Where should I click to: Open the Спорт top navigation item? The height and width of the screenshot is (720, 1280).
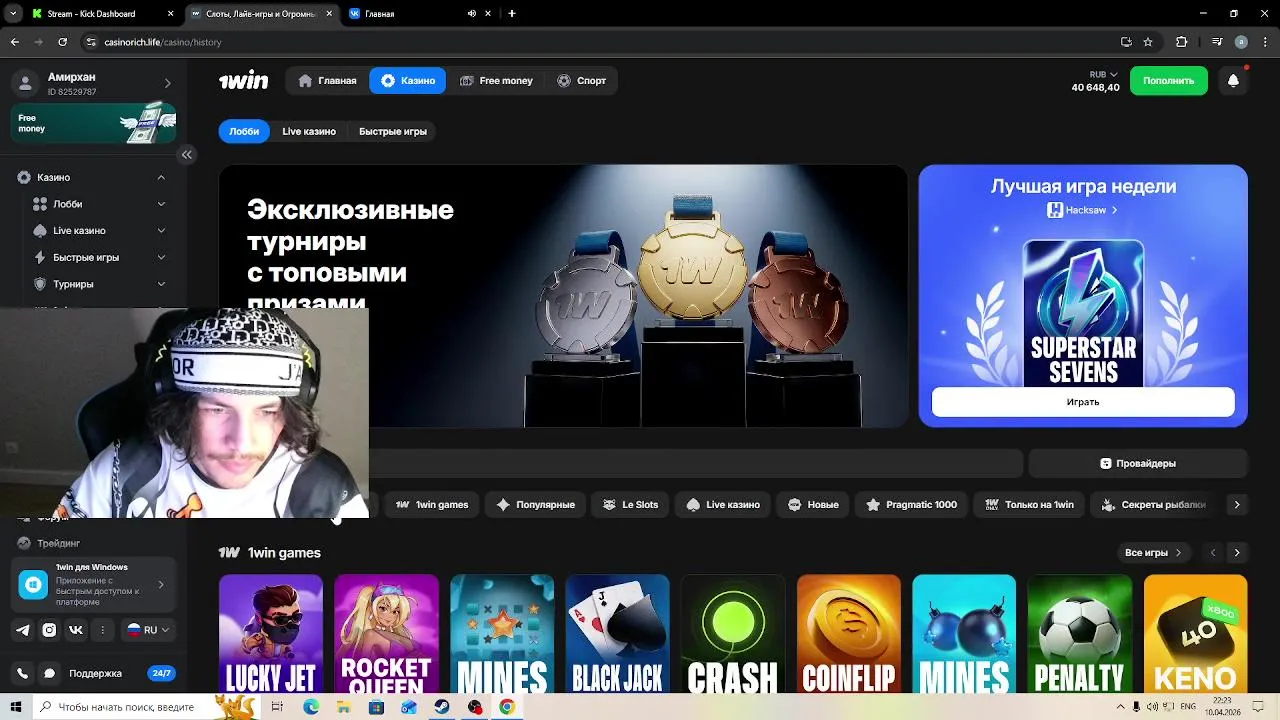(581, 81)
